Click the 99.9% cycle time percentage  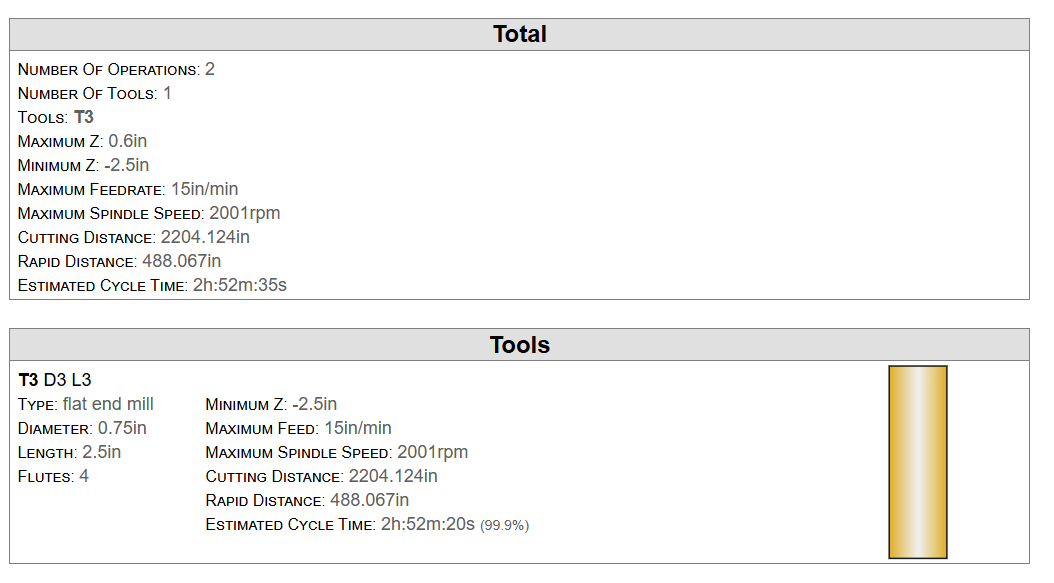504,525
